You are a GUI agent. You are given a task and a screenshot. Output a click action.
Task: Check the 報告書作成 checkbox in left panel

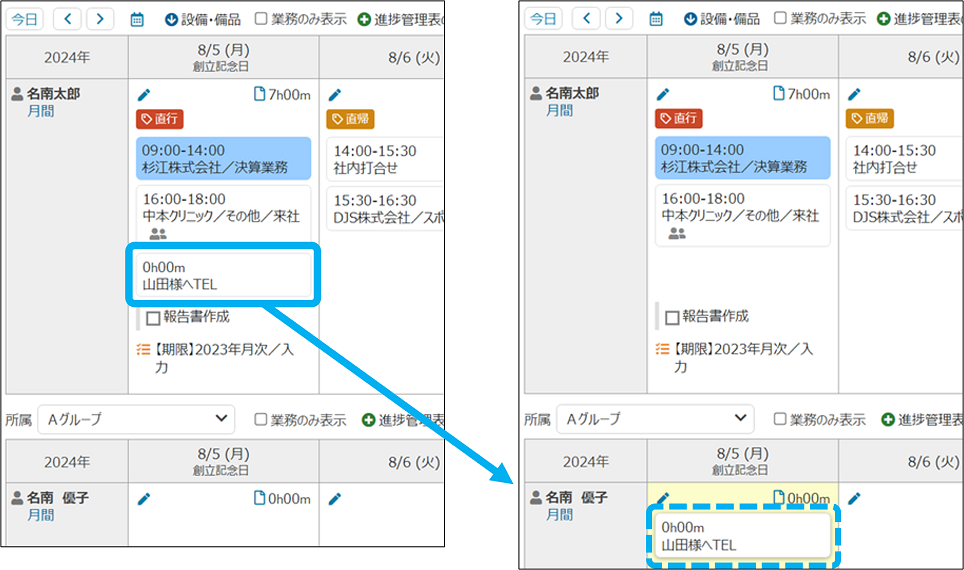pyautogui.click(x=153, y=318)
